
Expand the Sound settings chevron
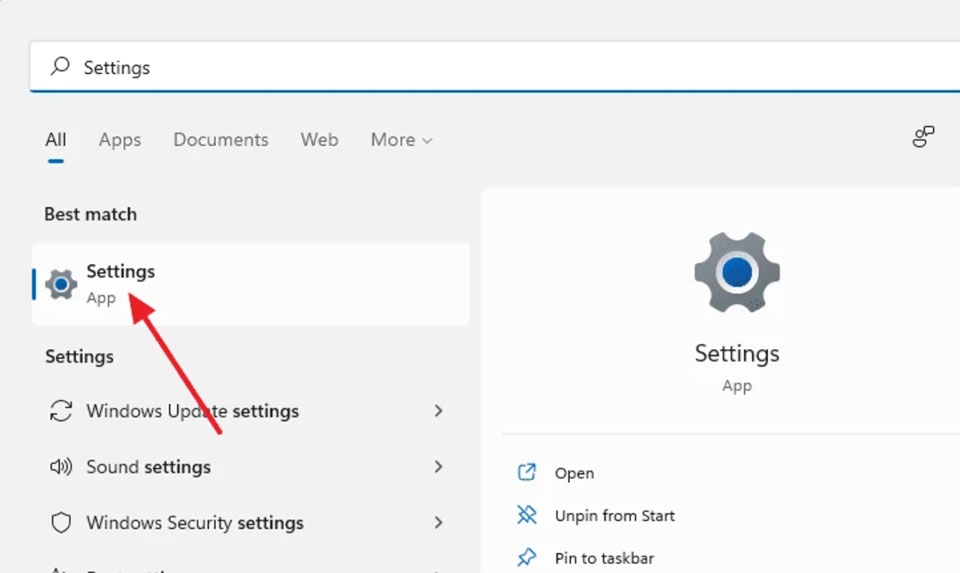pyautogui.click(x=438, y=467)
